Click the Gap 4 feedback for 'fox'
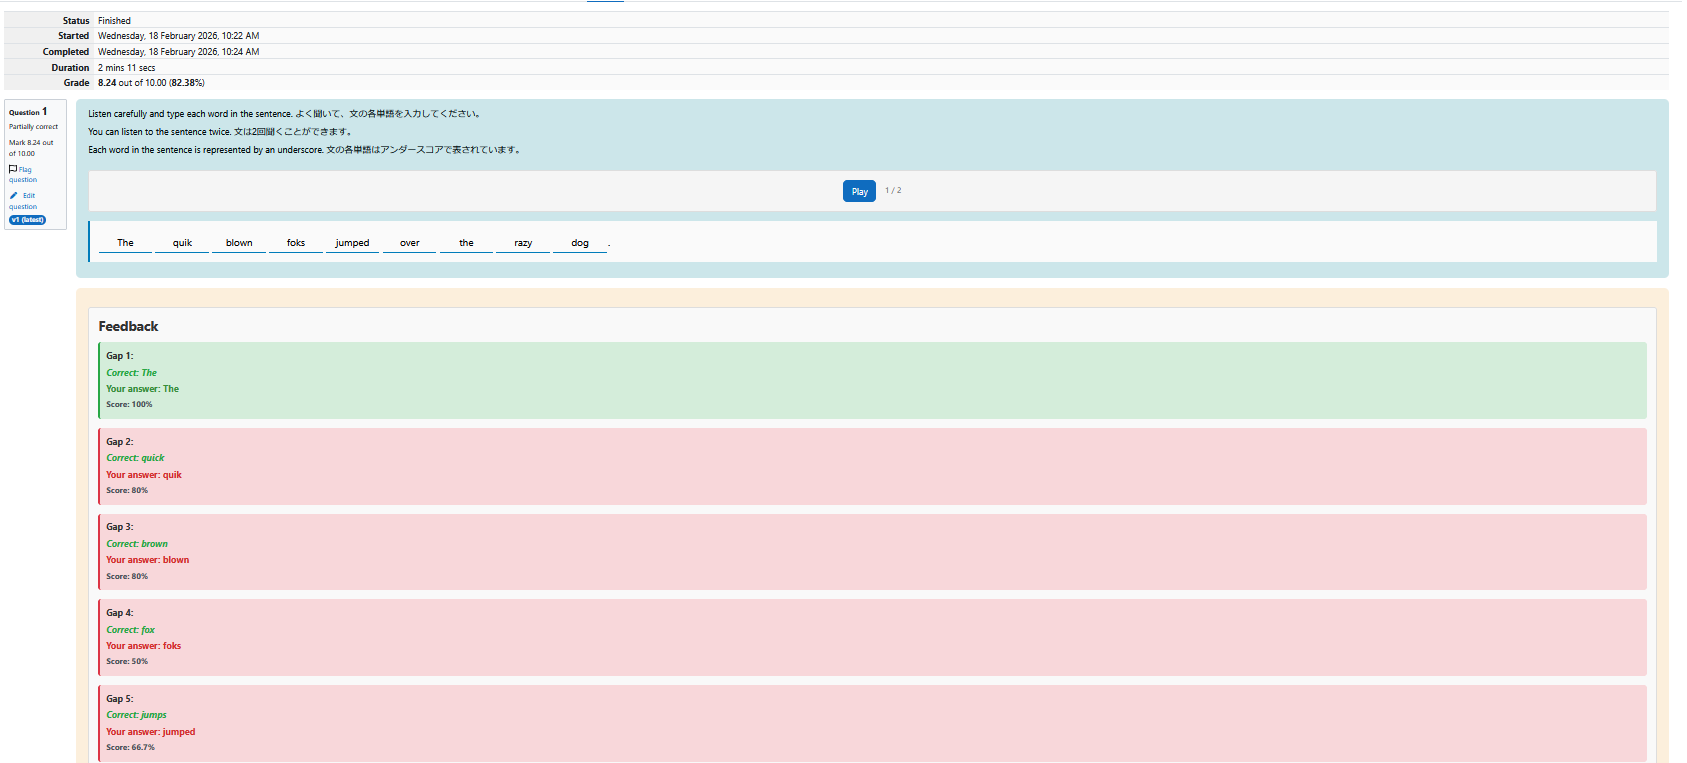Image resolution: width=1687 pixels, height=763 pixels. coord(871,637)
